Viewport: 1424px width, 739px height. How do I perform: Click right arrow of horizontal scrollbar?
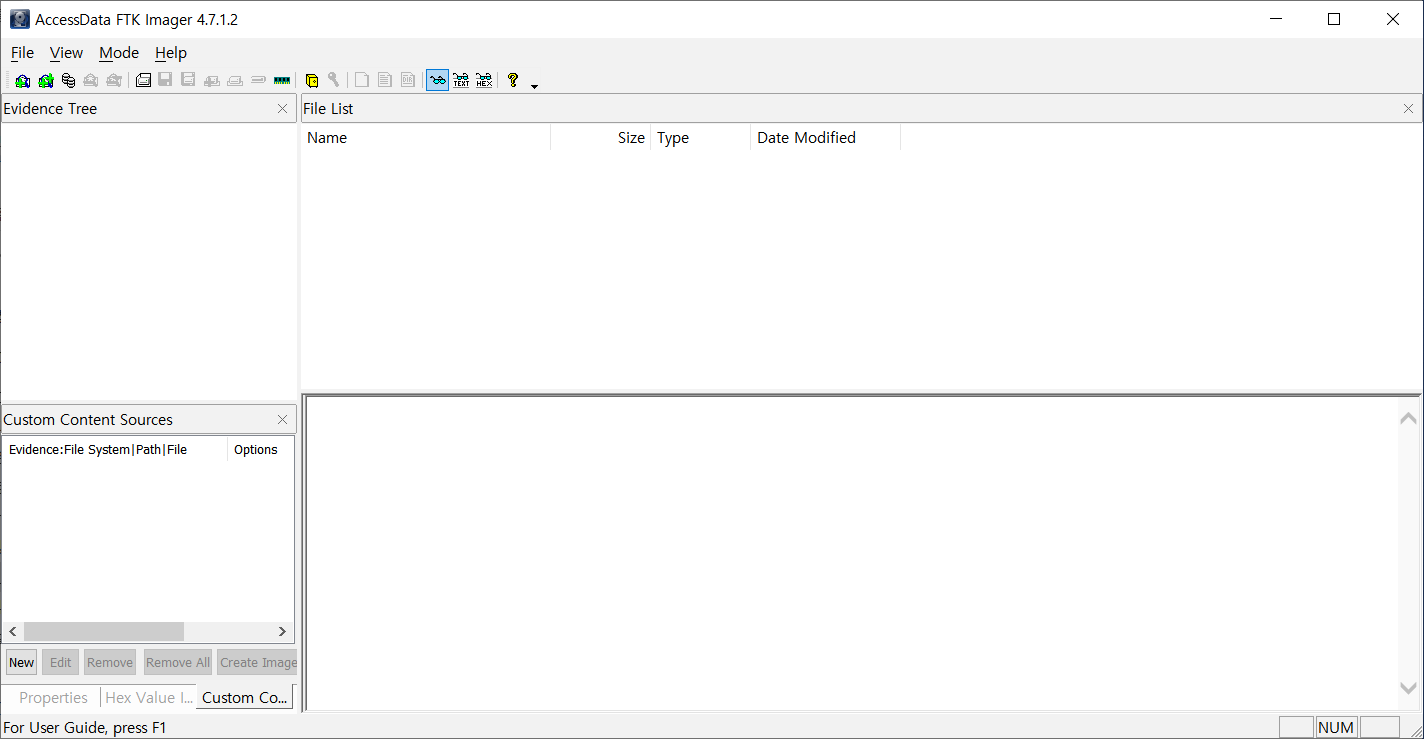(282, 632)
